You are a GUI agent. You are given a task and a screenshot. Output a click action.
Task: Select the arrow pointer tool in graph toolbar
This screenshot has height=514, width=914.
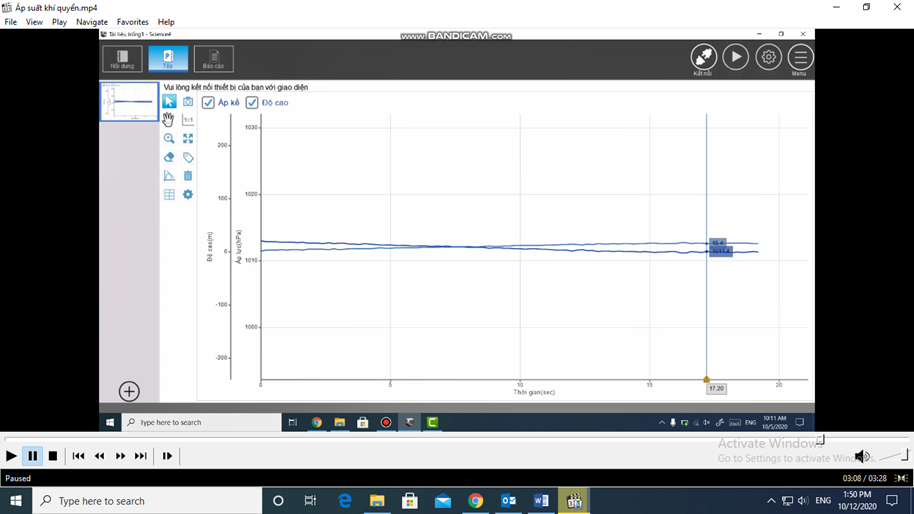169,101
